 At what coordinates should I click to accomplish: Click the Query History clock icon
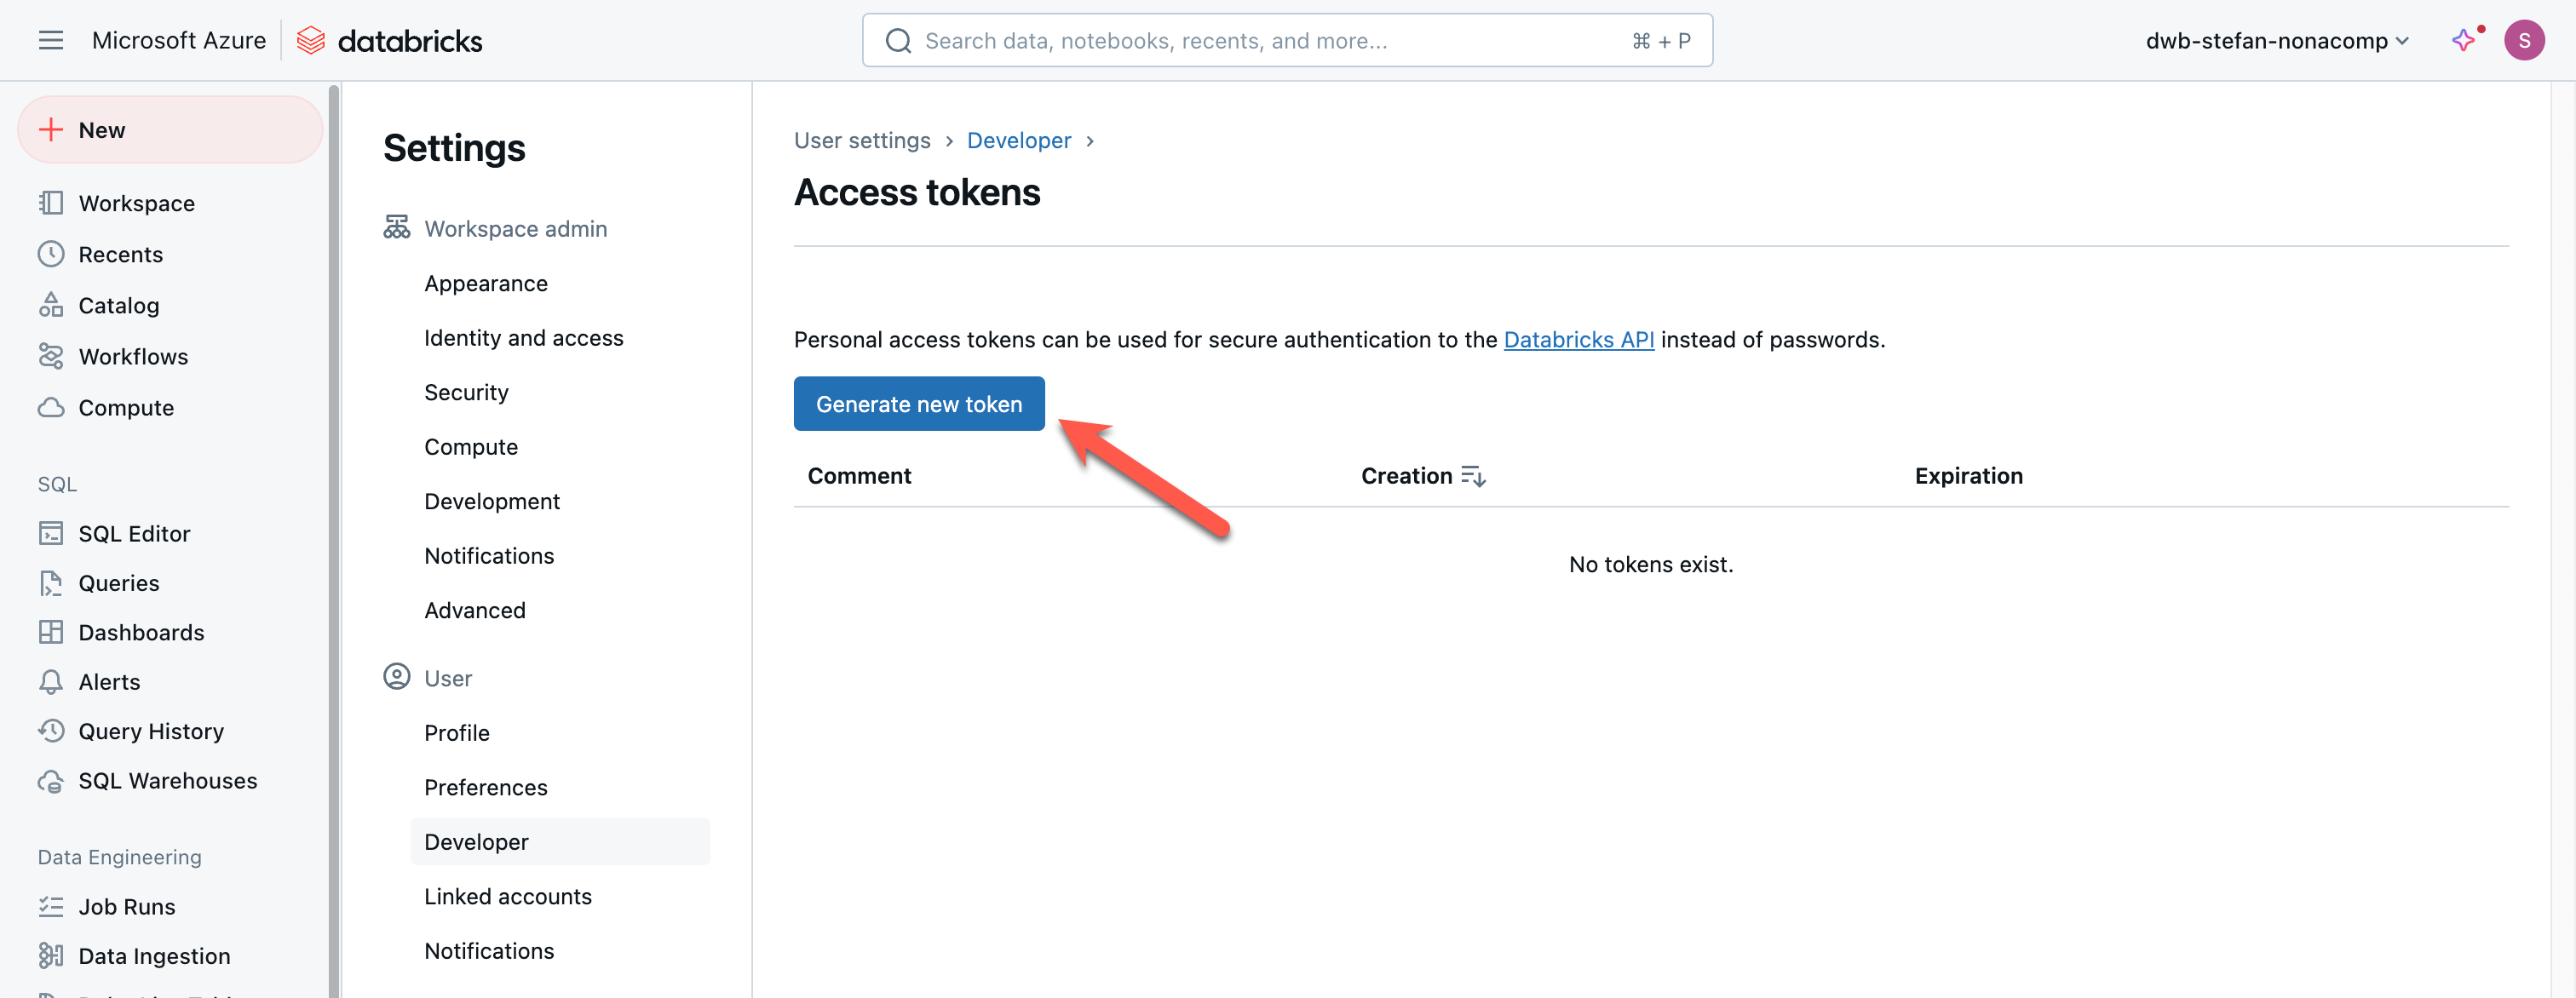[51, 731]
